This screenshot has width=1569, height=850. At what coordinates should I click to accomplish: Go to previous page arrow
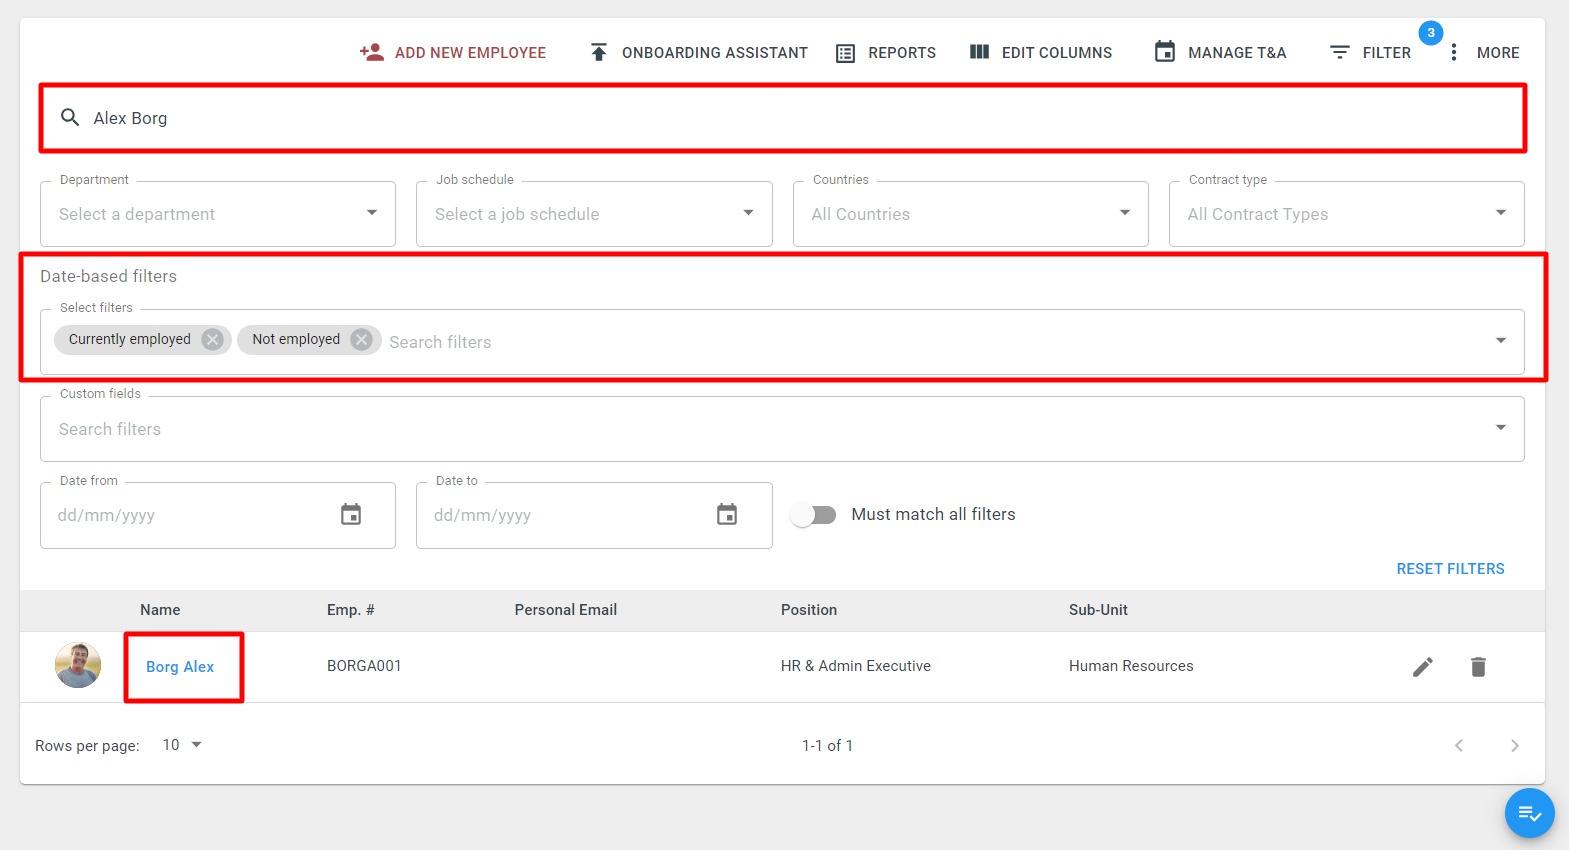[1459, 745]
